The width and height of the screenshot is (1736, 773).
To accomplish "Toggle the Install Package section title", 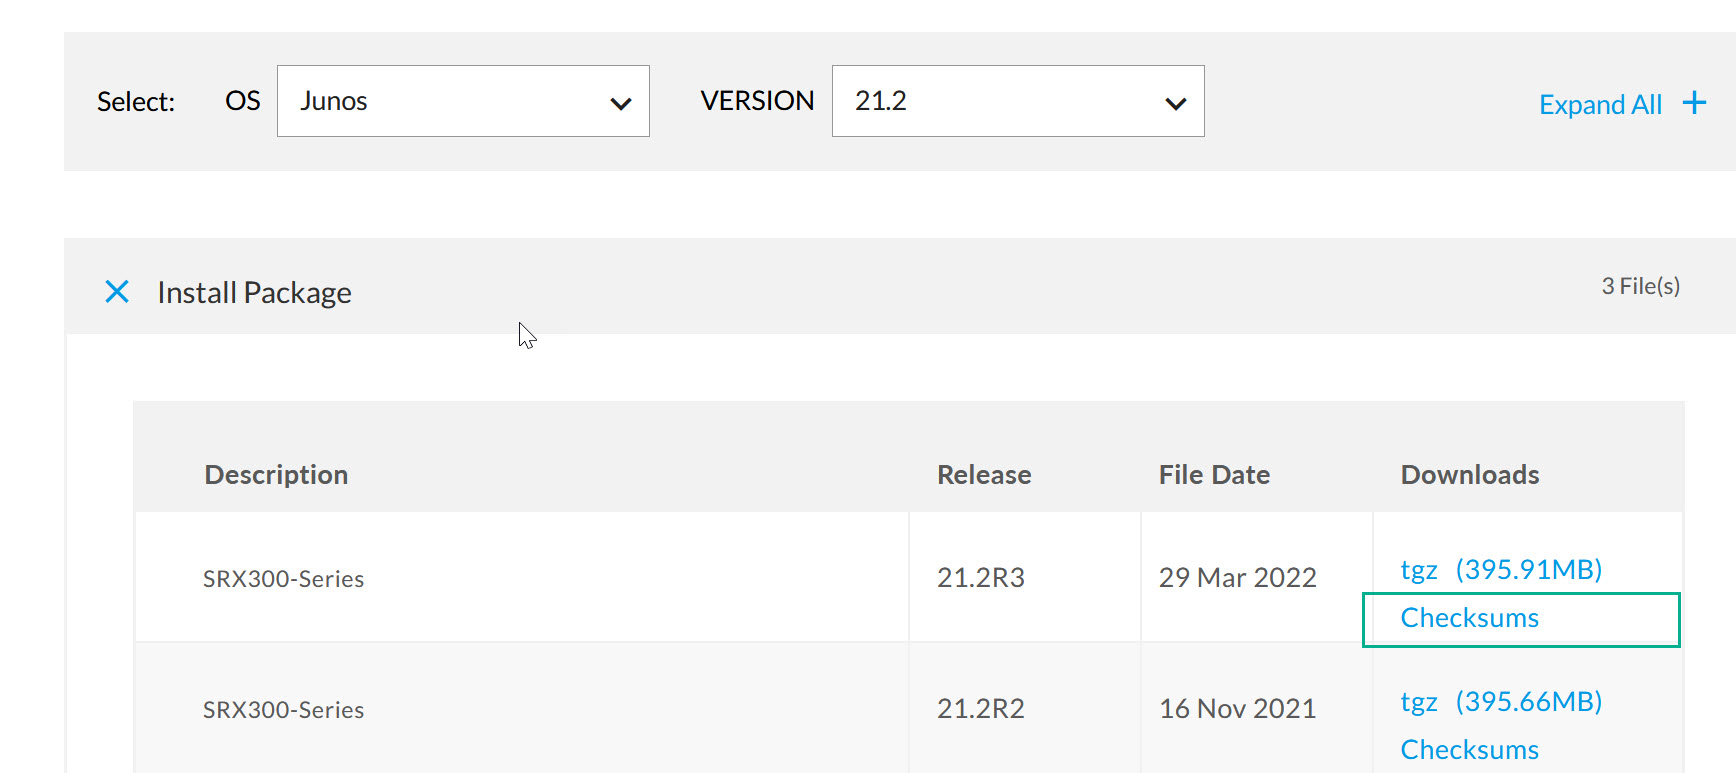I will tap(254, 292).
